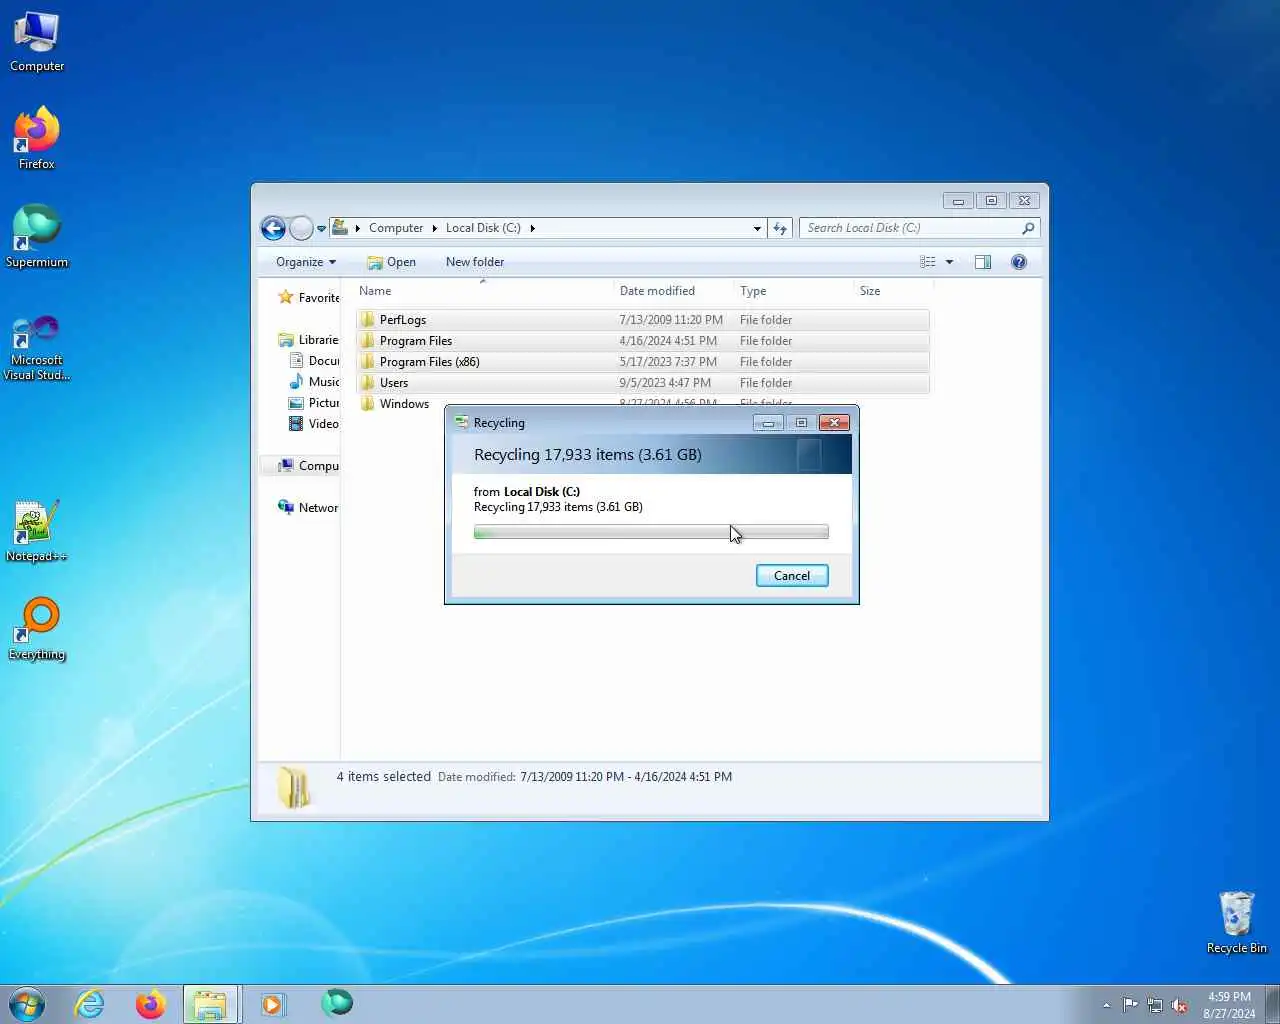Click the Action Center flag tray icon
This screenshot has height=1024, width=1280.
click(x=1130, y=1005)
